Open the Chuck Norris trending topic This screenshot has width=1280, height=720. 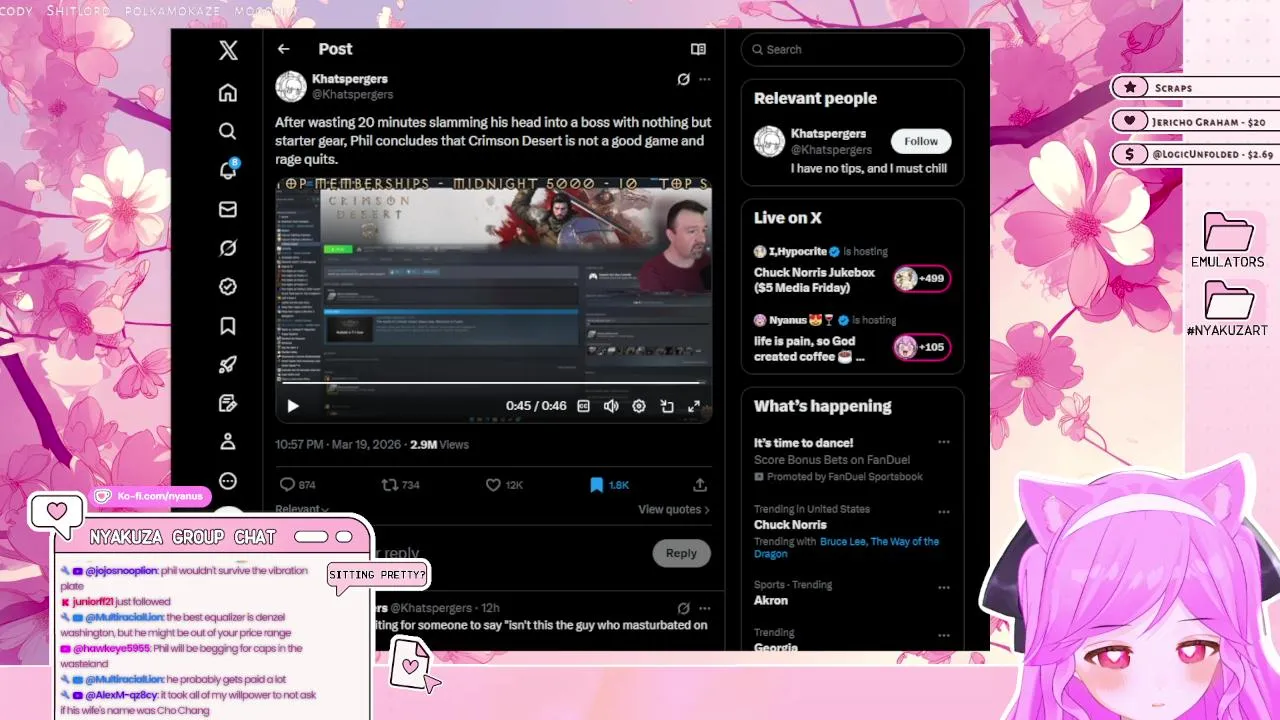[790, 524]
